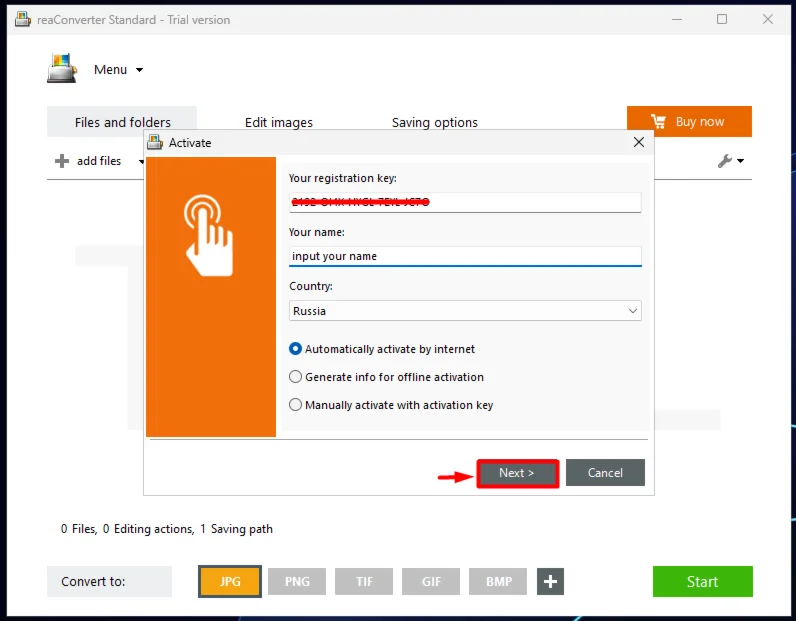Click the shopping cart icon on Buy now

(657, 122)
